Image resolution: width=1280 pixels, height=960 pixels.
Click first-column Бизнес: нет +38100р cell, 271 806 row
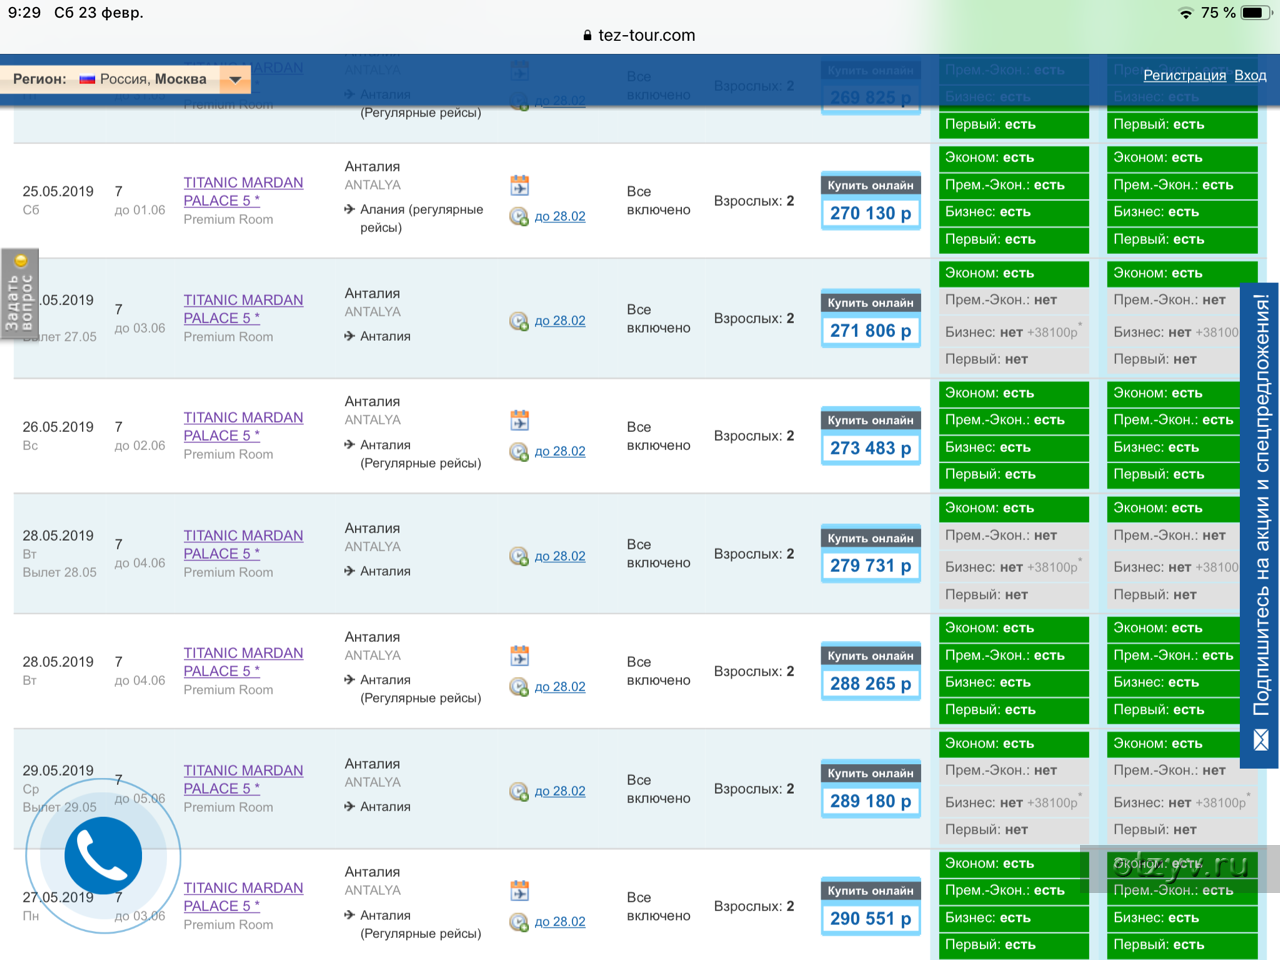pyautogui.click(x=1014, y=332)
